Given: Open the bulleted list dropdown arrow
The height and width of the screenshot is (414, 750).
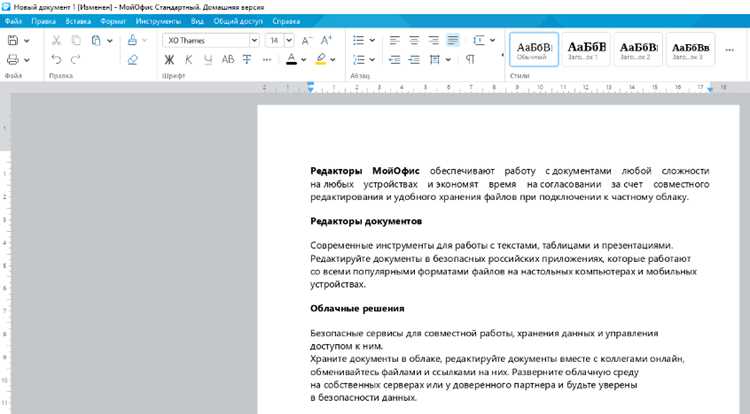Looking at the screenshot, I should [x=372, y=41].
